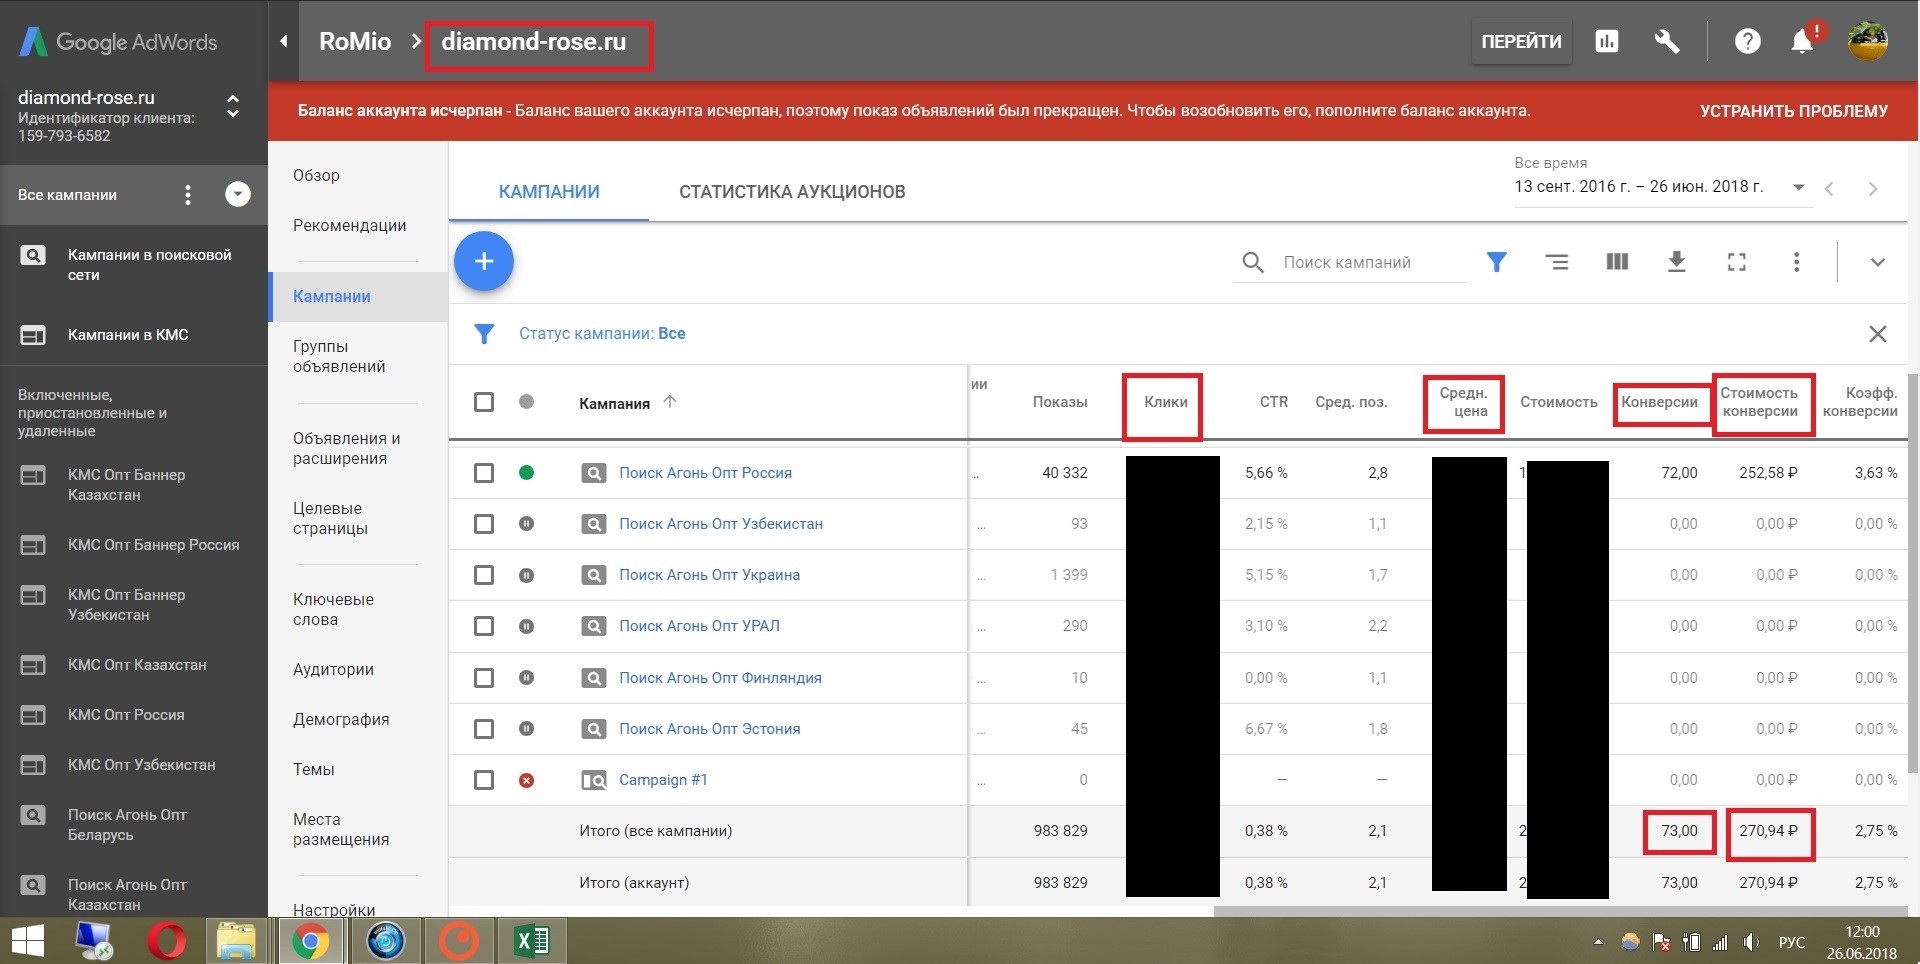Download the campaign report
Screen dimensions: 1920x964
(x=1677, y=262)
